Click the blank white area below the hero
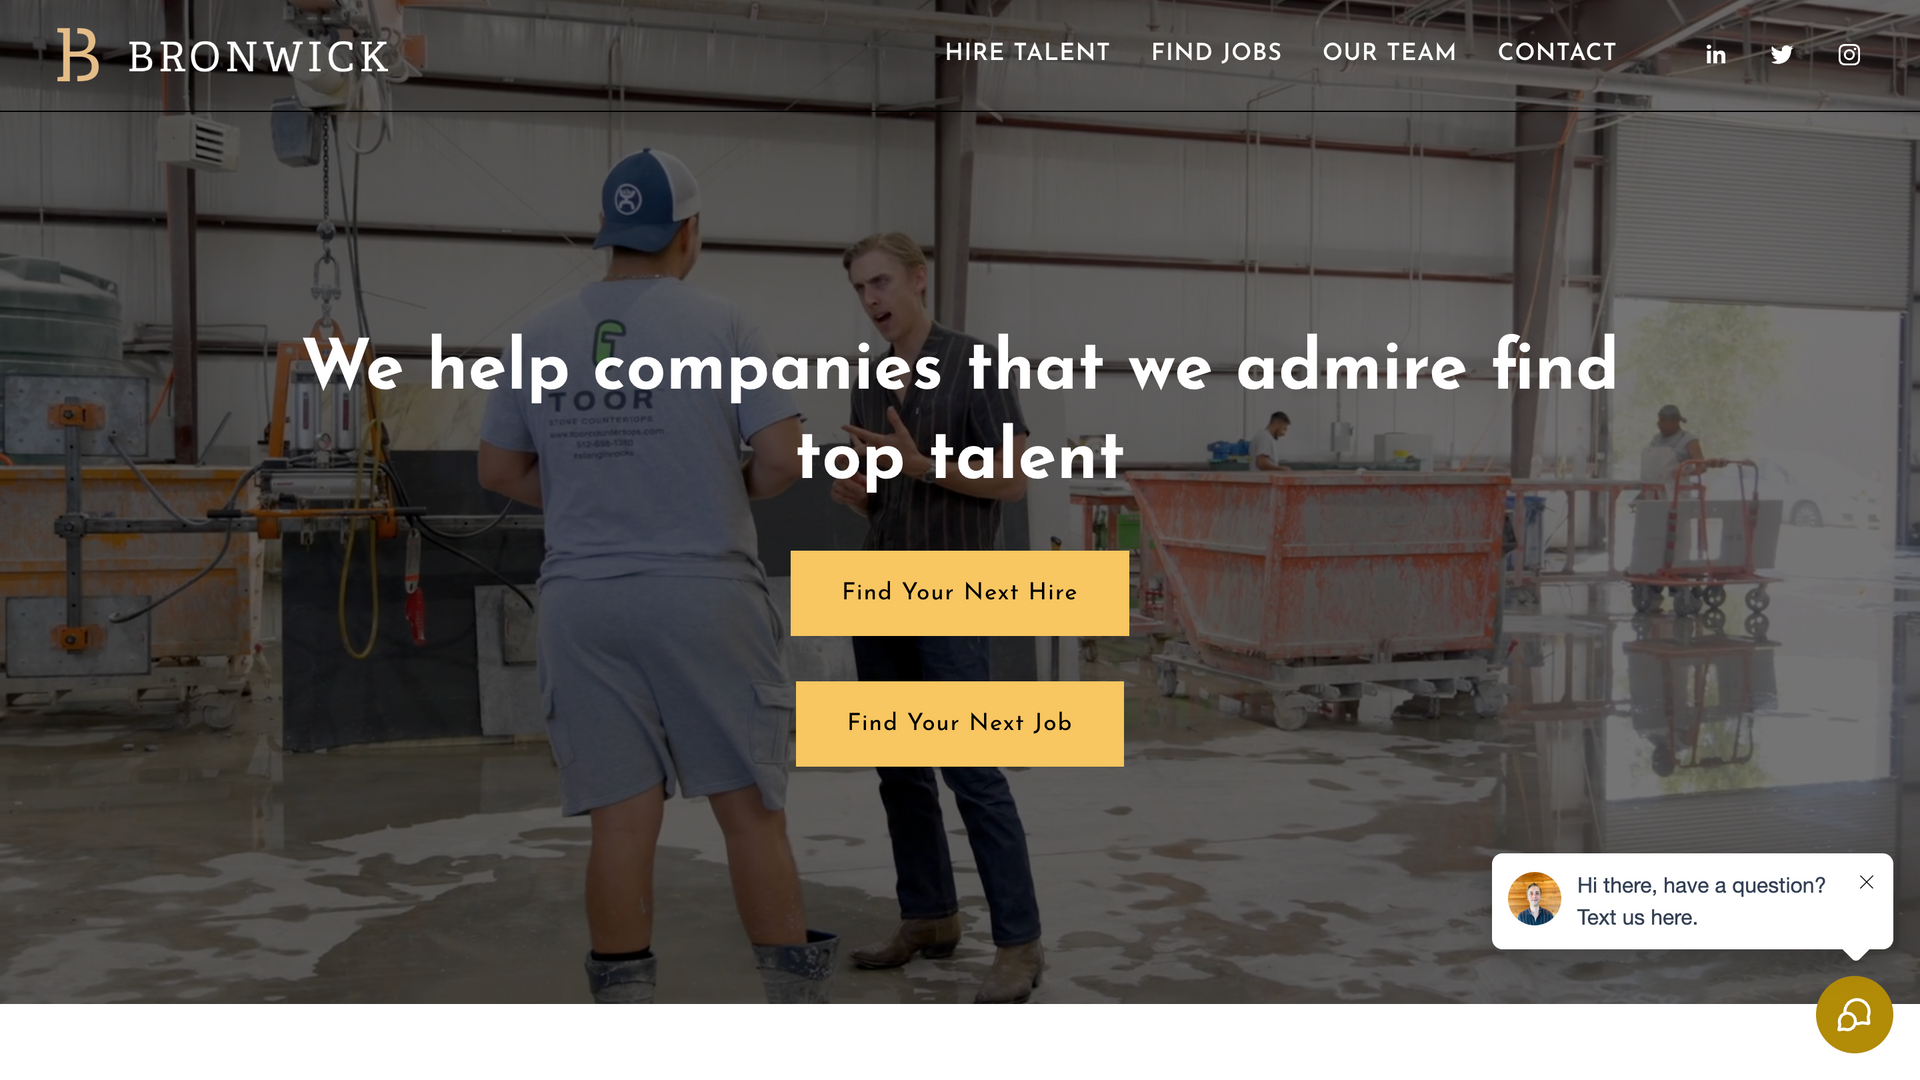 pos(900,1042)
